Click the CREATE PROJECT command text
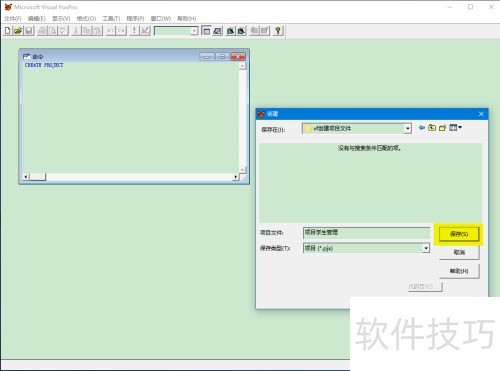 pyautogui.click(x=44, y=65)
